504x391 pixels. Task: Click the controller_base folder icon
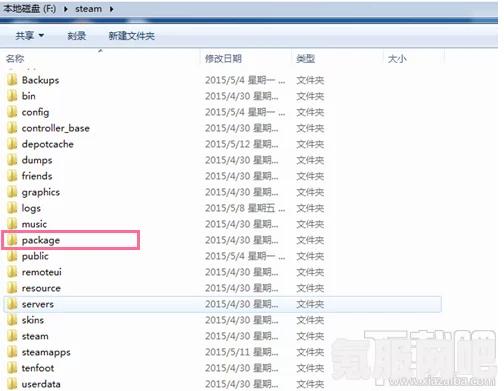click(12, 128)
